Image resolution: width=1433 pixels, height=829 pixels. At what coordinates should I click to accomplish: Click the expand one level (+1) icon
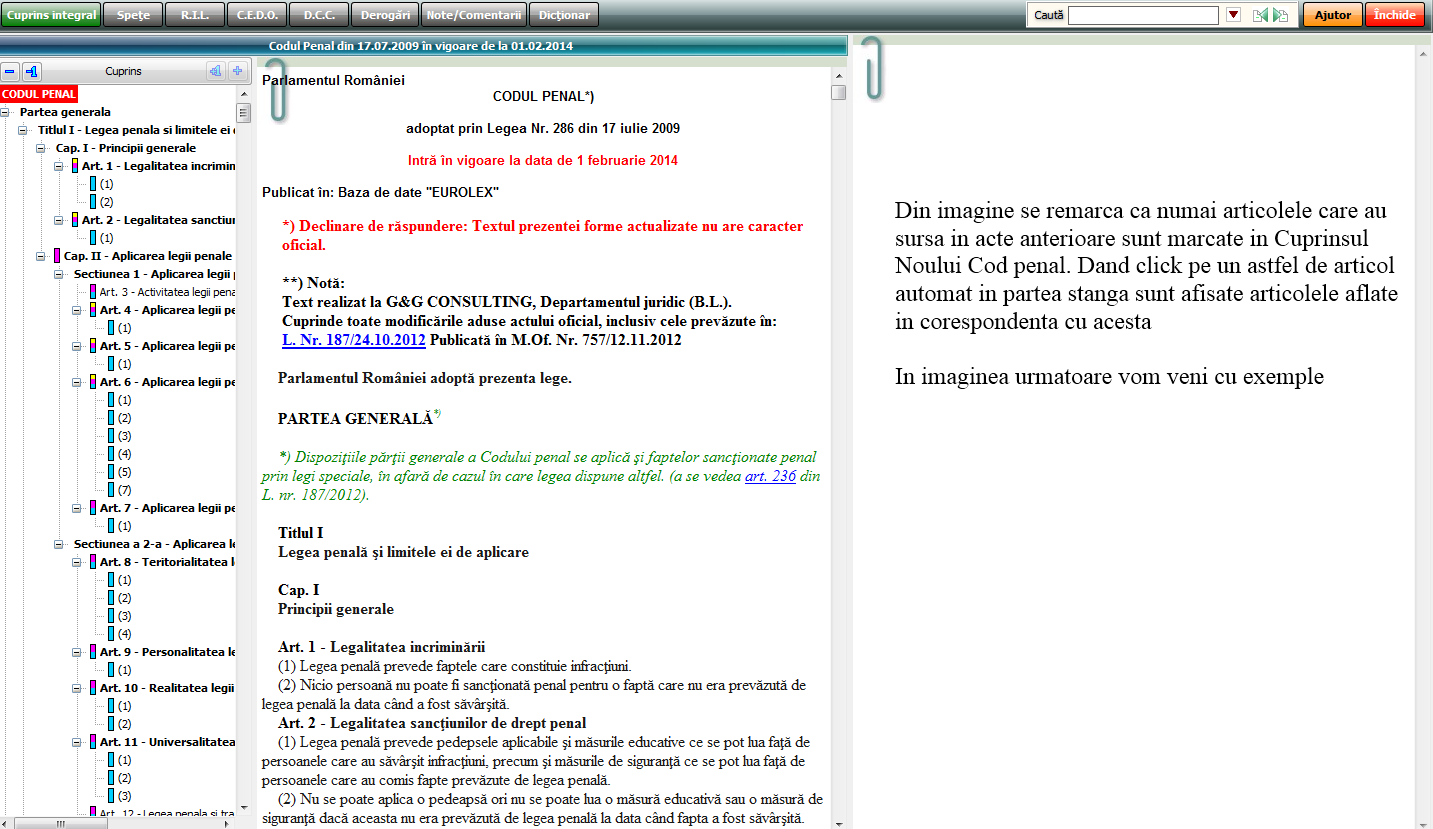(x=215, y=72)
